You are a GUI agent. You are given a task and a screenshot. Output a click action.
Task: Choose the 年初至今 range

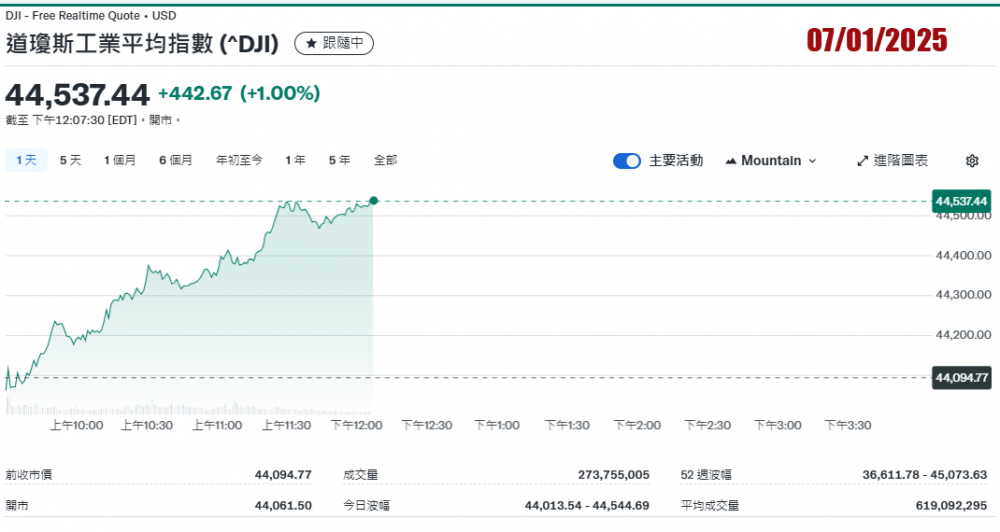(239, 160)
